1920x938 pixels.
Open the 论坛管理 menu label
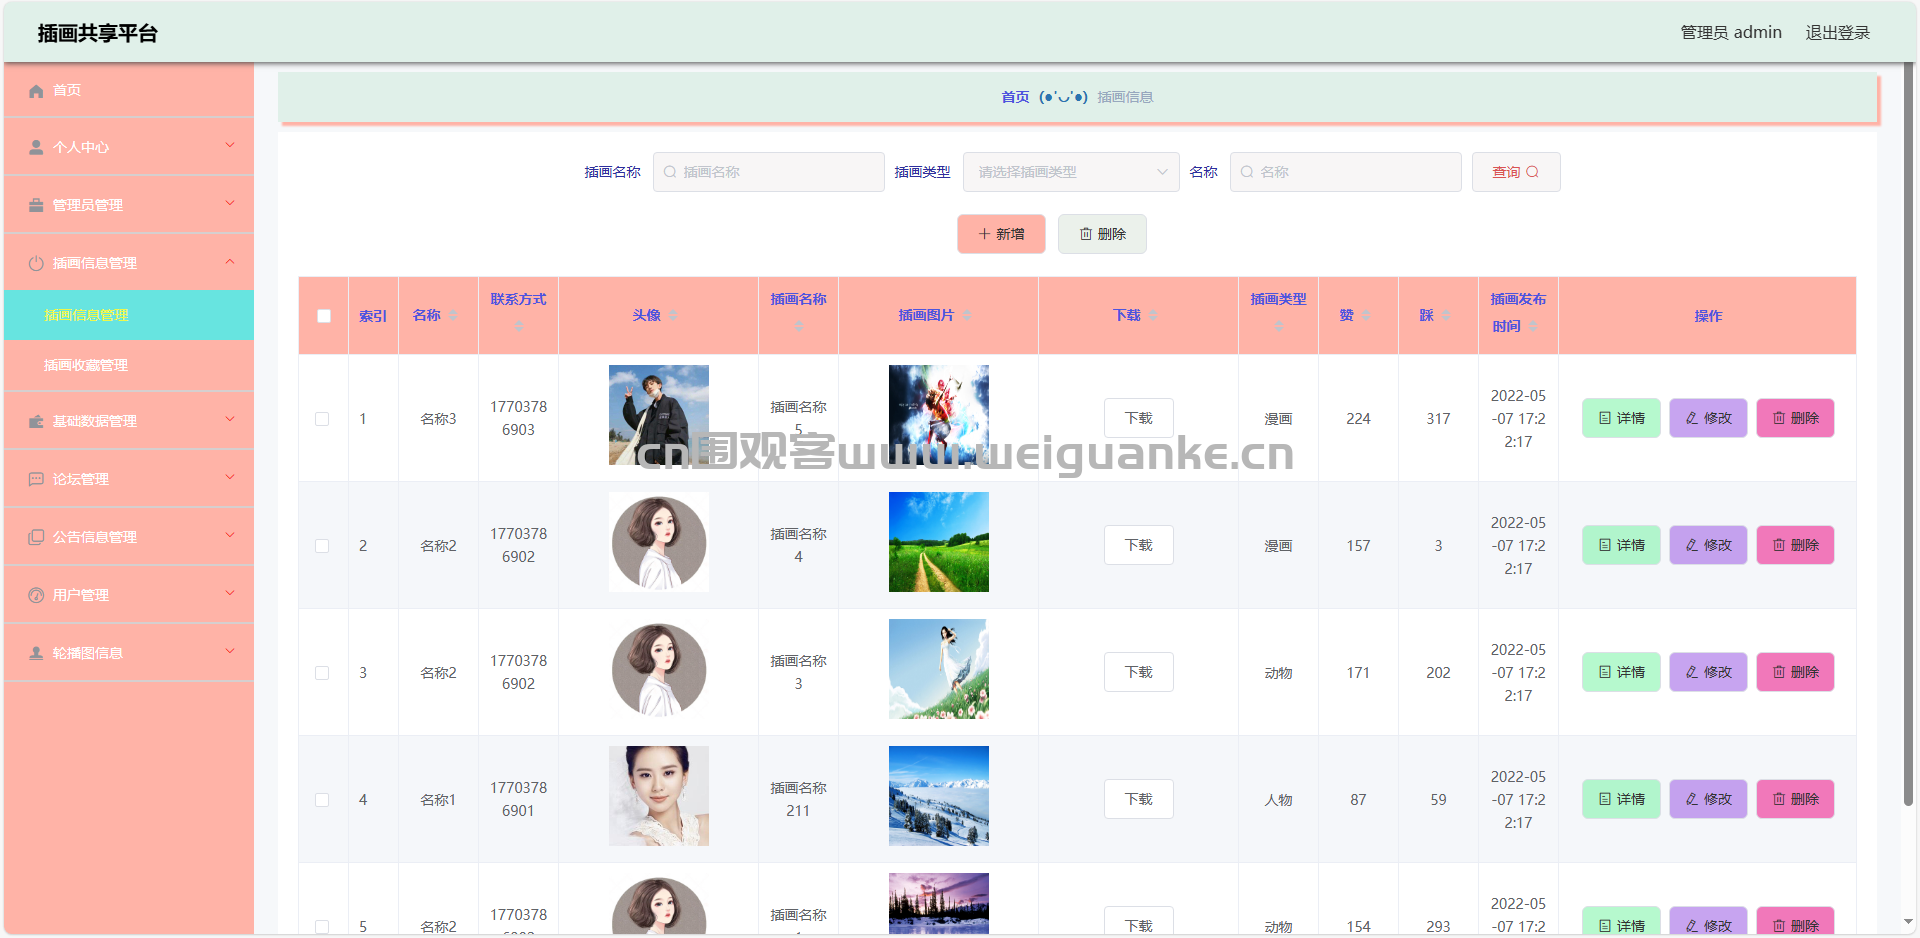point(81,480)
